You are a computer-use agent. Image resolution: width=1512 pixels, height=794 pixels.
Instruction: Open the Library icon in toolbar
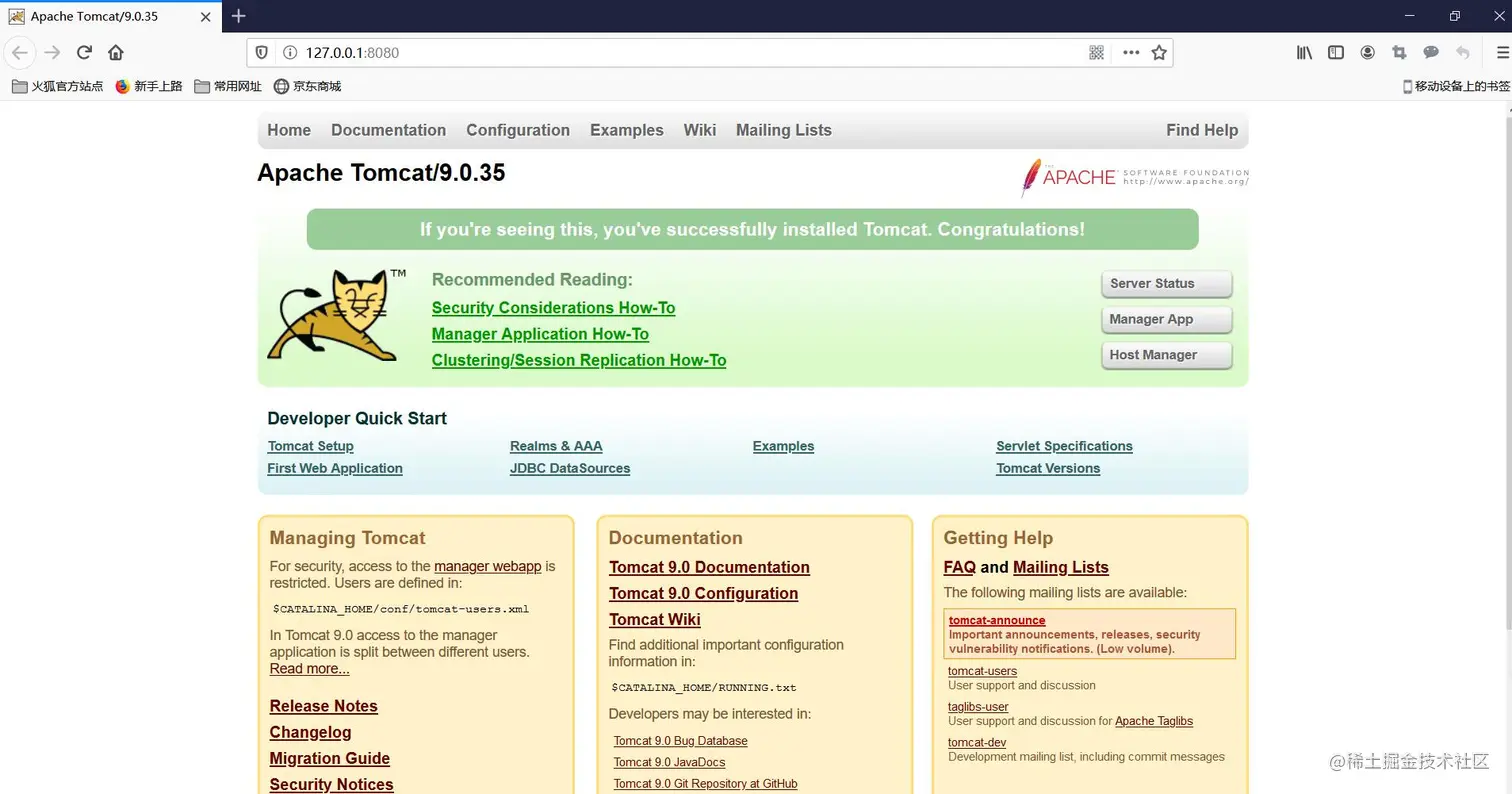[1304, 52]
